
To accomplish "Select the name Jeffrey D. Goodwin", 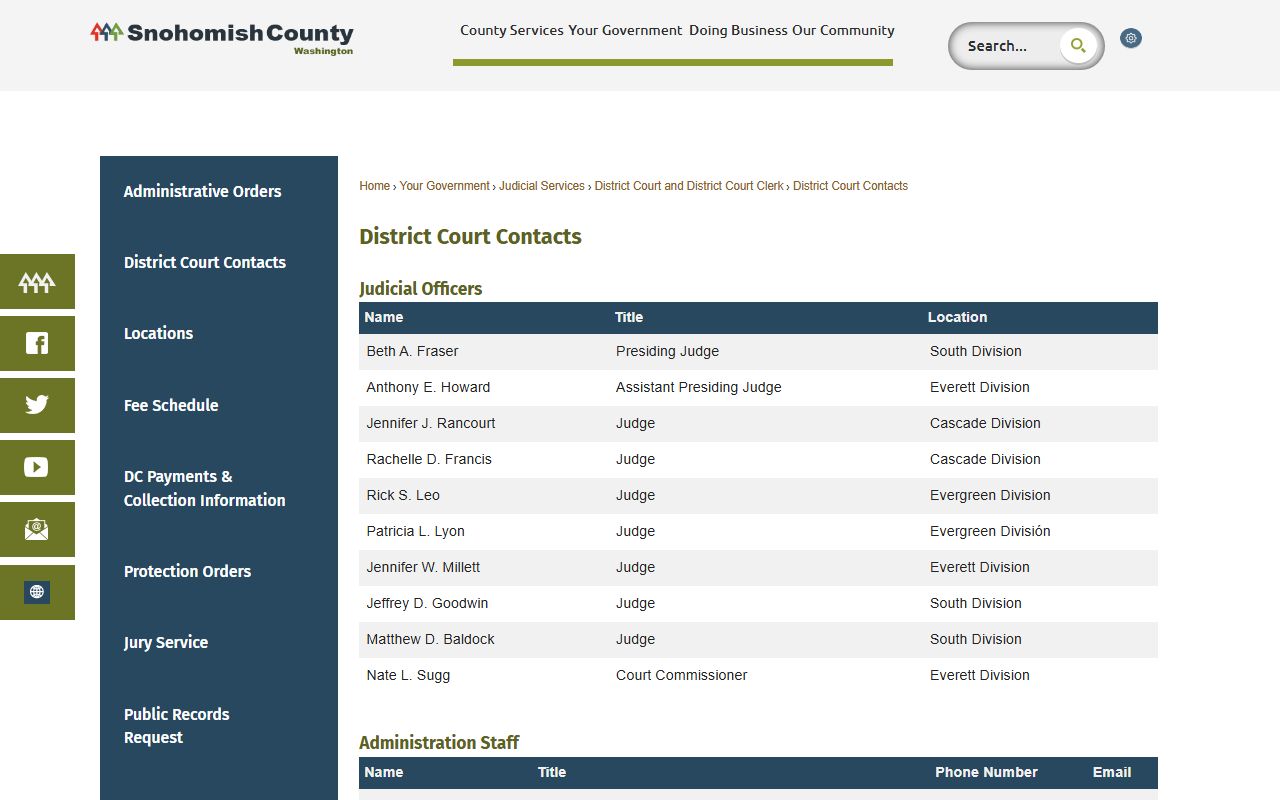I will pyautogui.click(x=427, y=603).
